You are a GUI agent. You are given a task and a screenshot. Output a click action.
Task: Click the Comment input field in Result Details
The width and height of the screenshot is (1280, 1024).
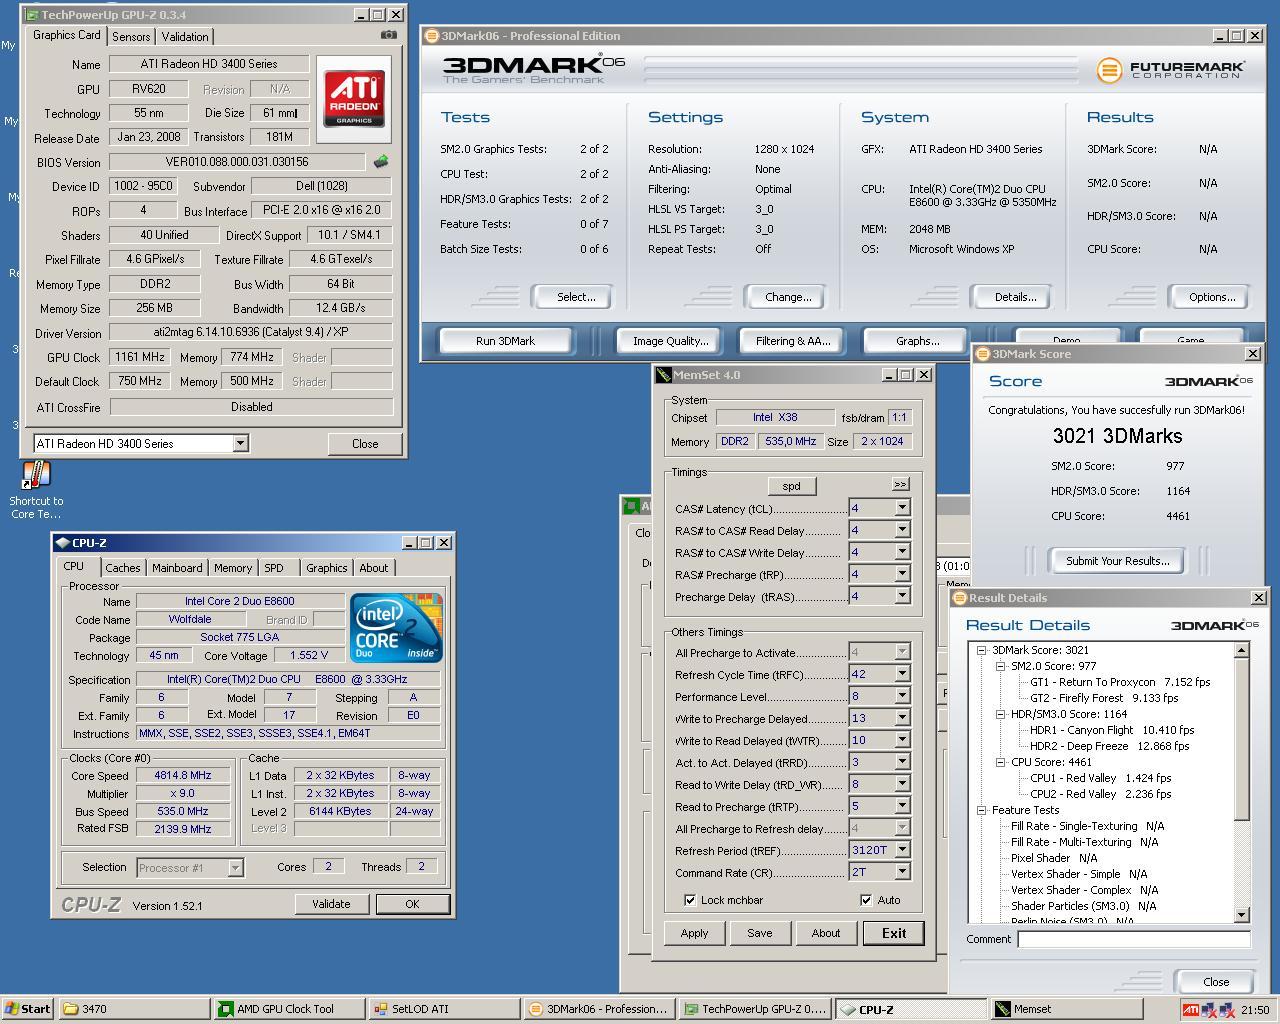pyautogui.click(x=1134, y=939)
